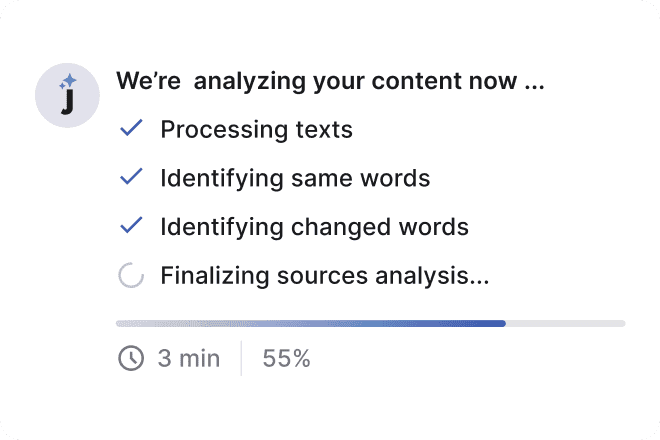660x440 pixels.
Task: Click the loading spinner beside Finalizing sources analysis
Action: click(x=131, y=275)
